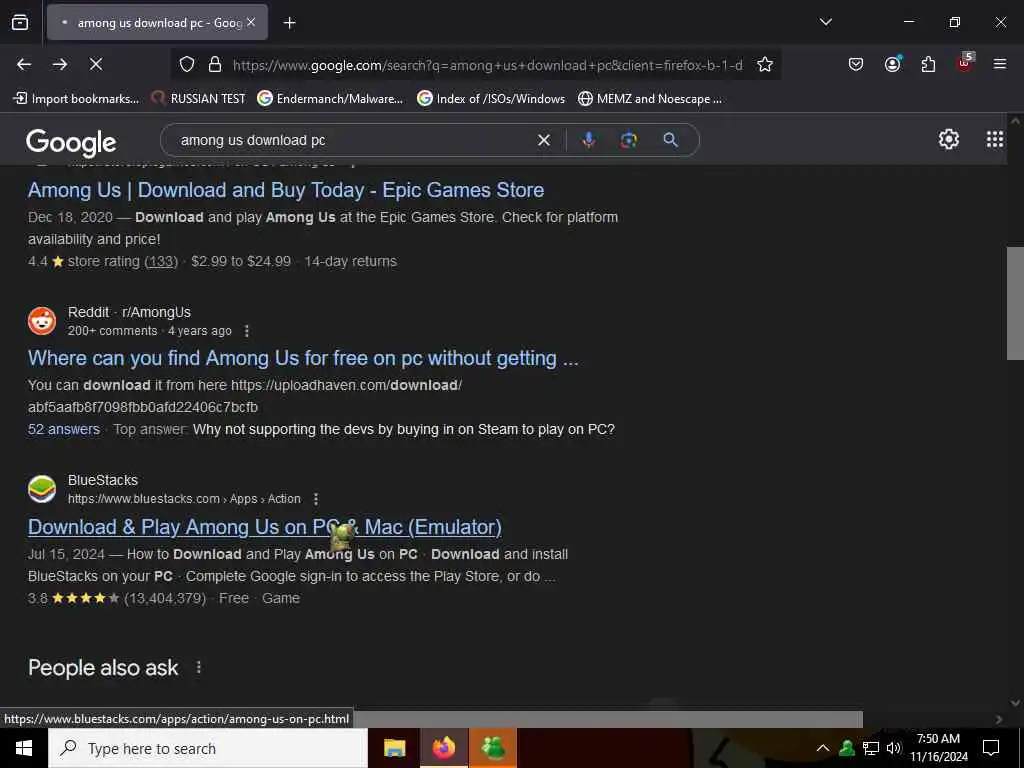Open Import bookmarks bookmark

[76, 99]
